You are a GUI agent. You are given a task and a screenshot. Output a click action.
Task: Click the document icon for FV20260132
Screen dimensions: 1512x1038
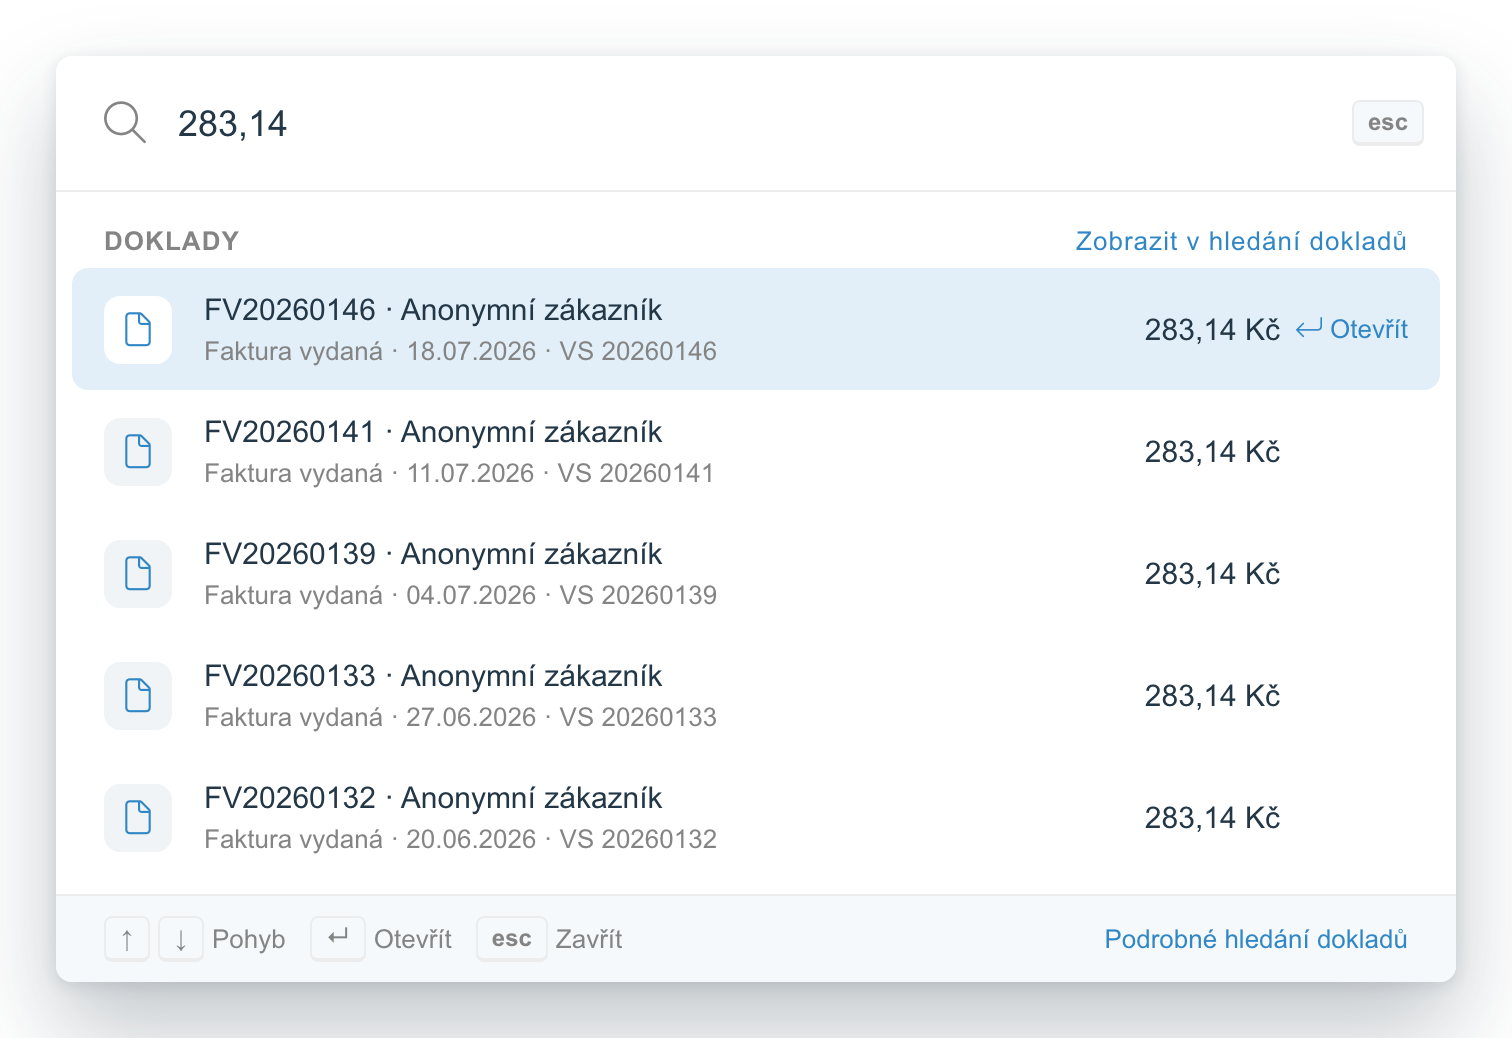point(138,817)
